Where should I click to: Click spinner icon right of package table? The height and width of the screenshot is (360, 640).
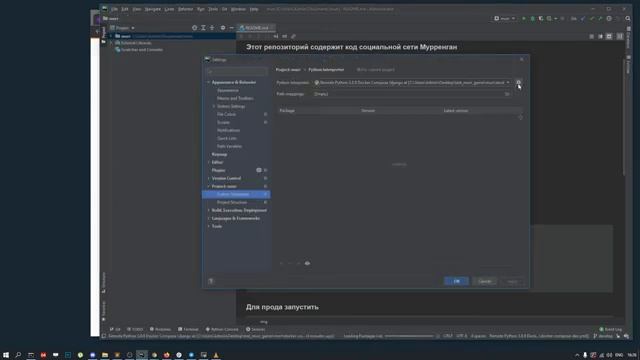[x=520, y=117]
